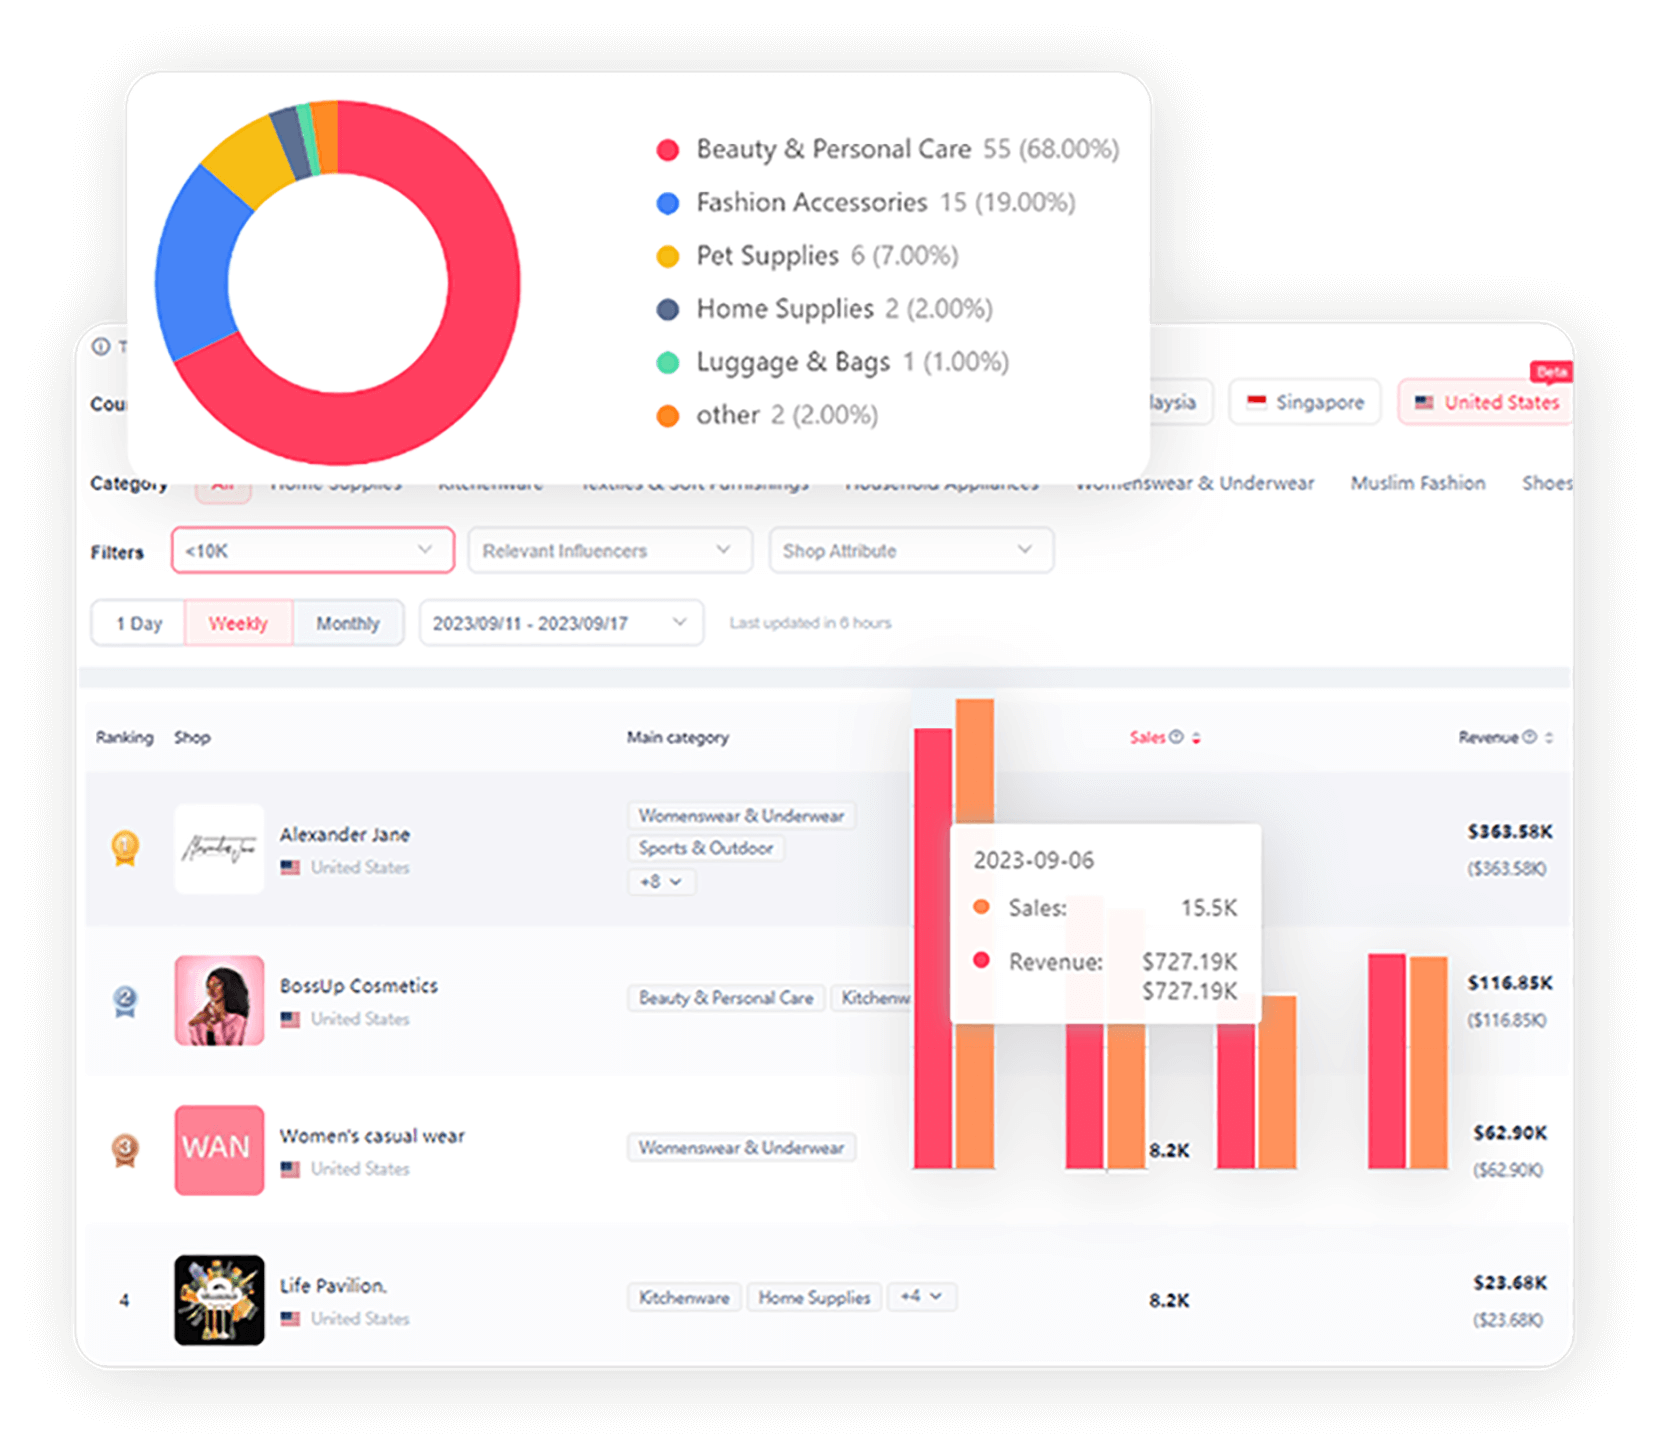Click the Sports & Outdoor category tag
The width and height of the screenshot is (1658, 1456).
[706, 848]
